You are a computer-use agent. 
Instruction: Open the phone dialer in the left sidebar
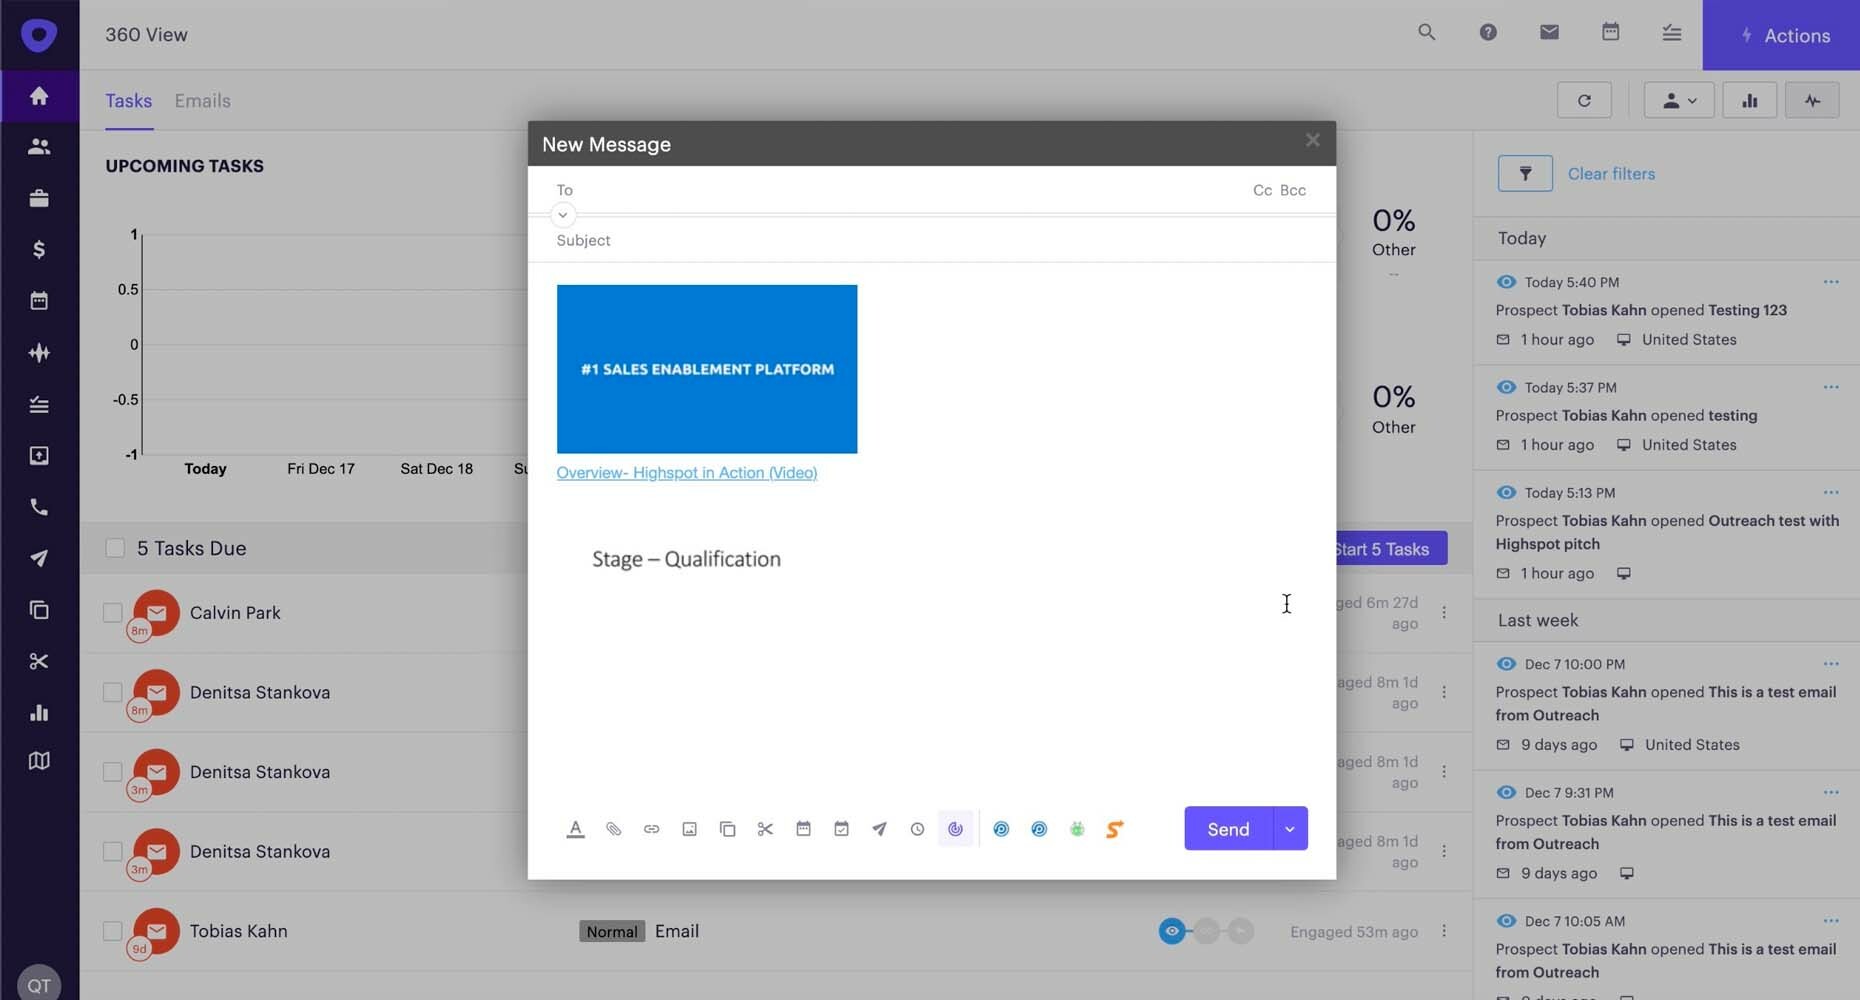tap(39, 507)
